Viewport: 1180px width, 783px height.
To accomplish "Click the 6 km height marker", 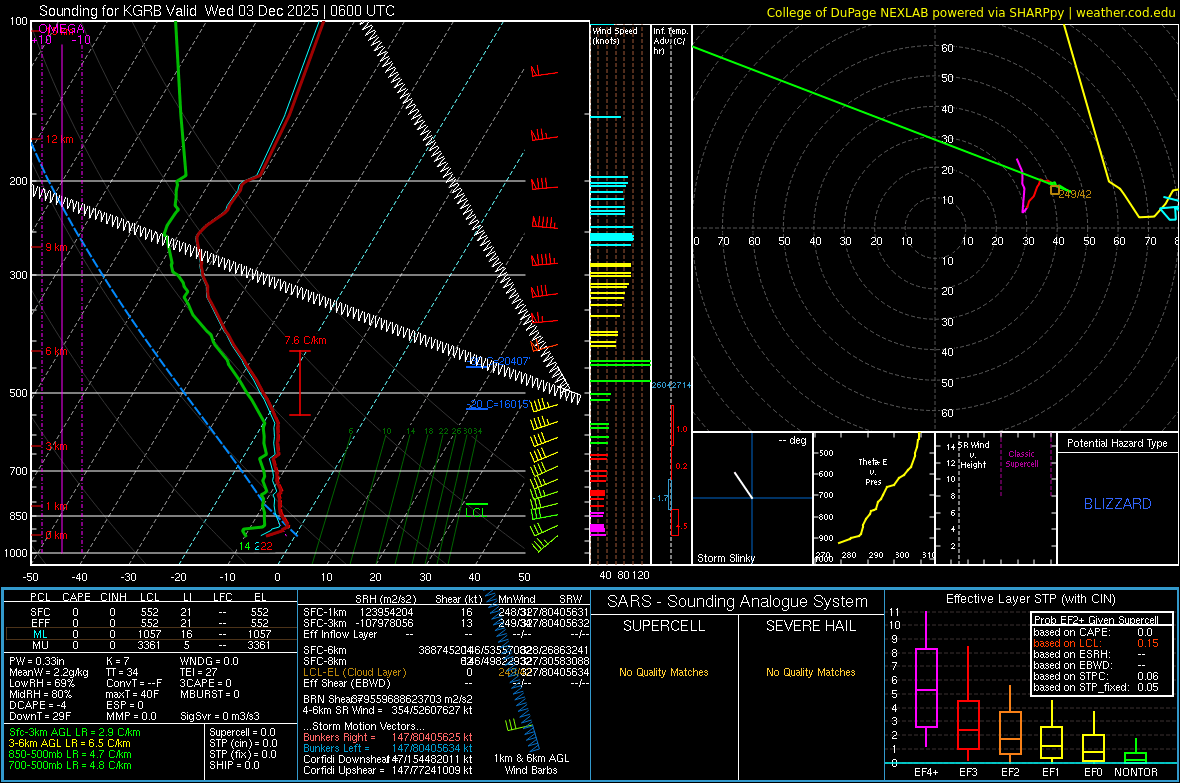I will coord(56,352).
